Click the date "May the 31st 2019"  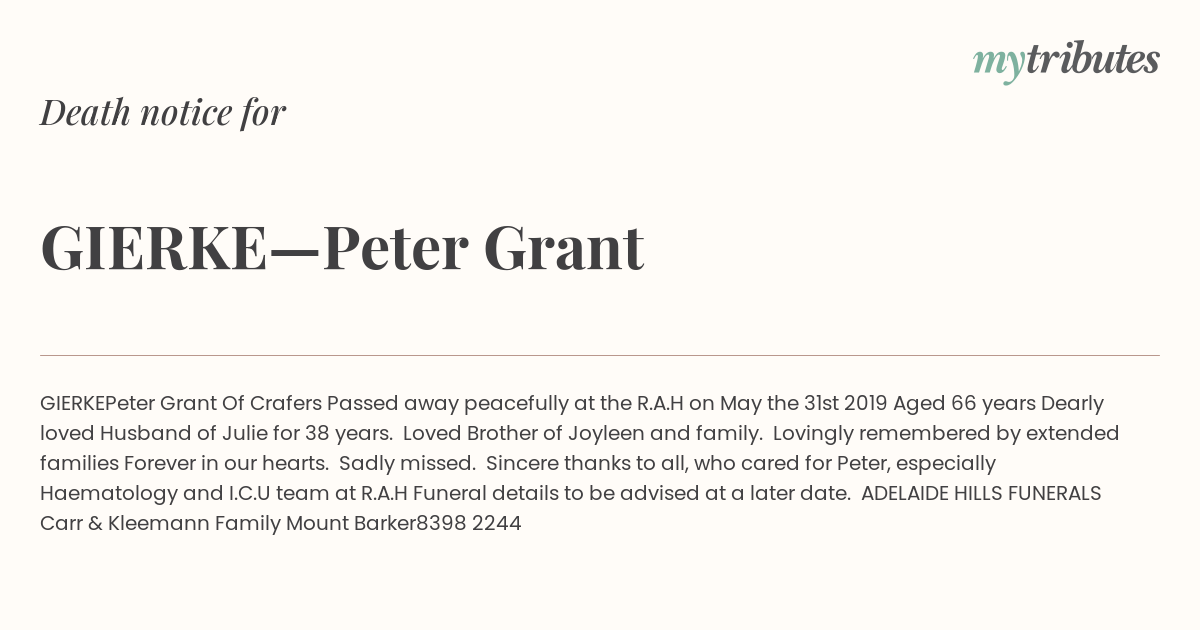[803, 403]
